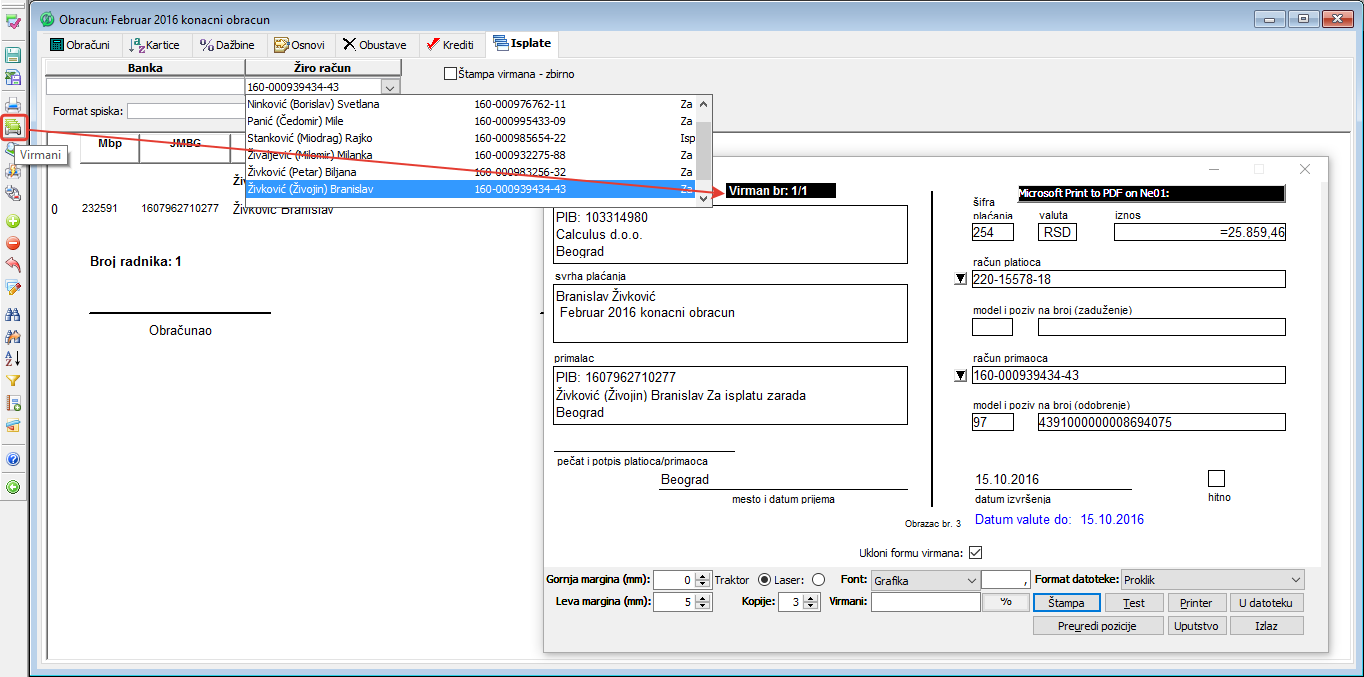
Task: Expand the Format datoteke dropdown
Action: coord(1296,580)
